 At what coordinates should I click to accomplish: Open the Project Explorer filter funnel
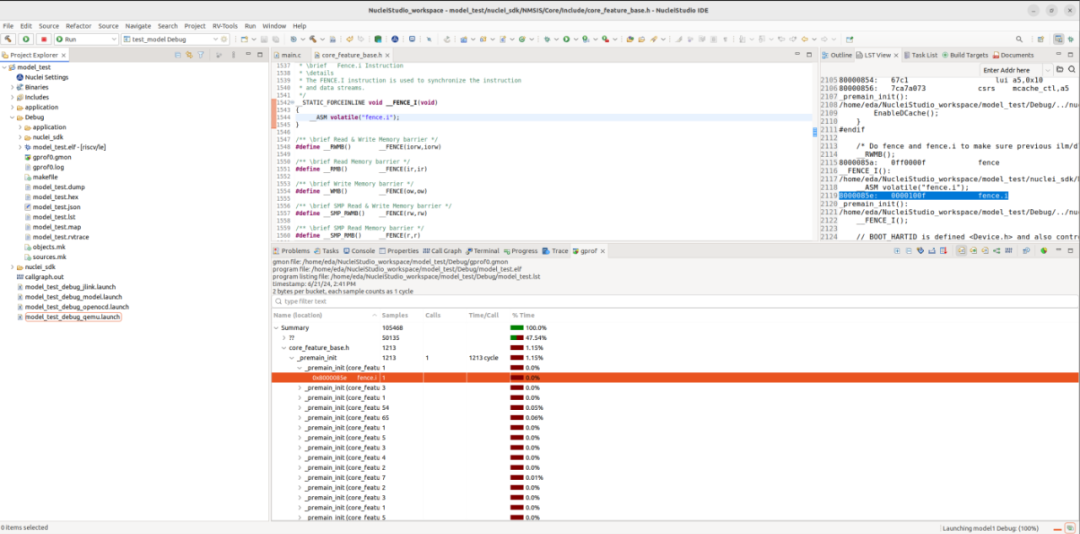[200, 54]
